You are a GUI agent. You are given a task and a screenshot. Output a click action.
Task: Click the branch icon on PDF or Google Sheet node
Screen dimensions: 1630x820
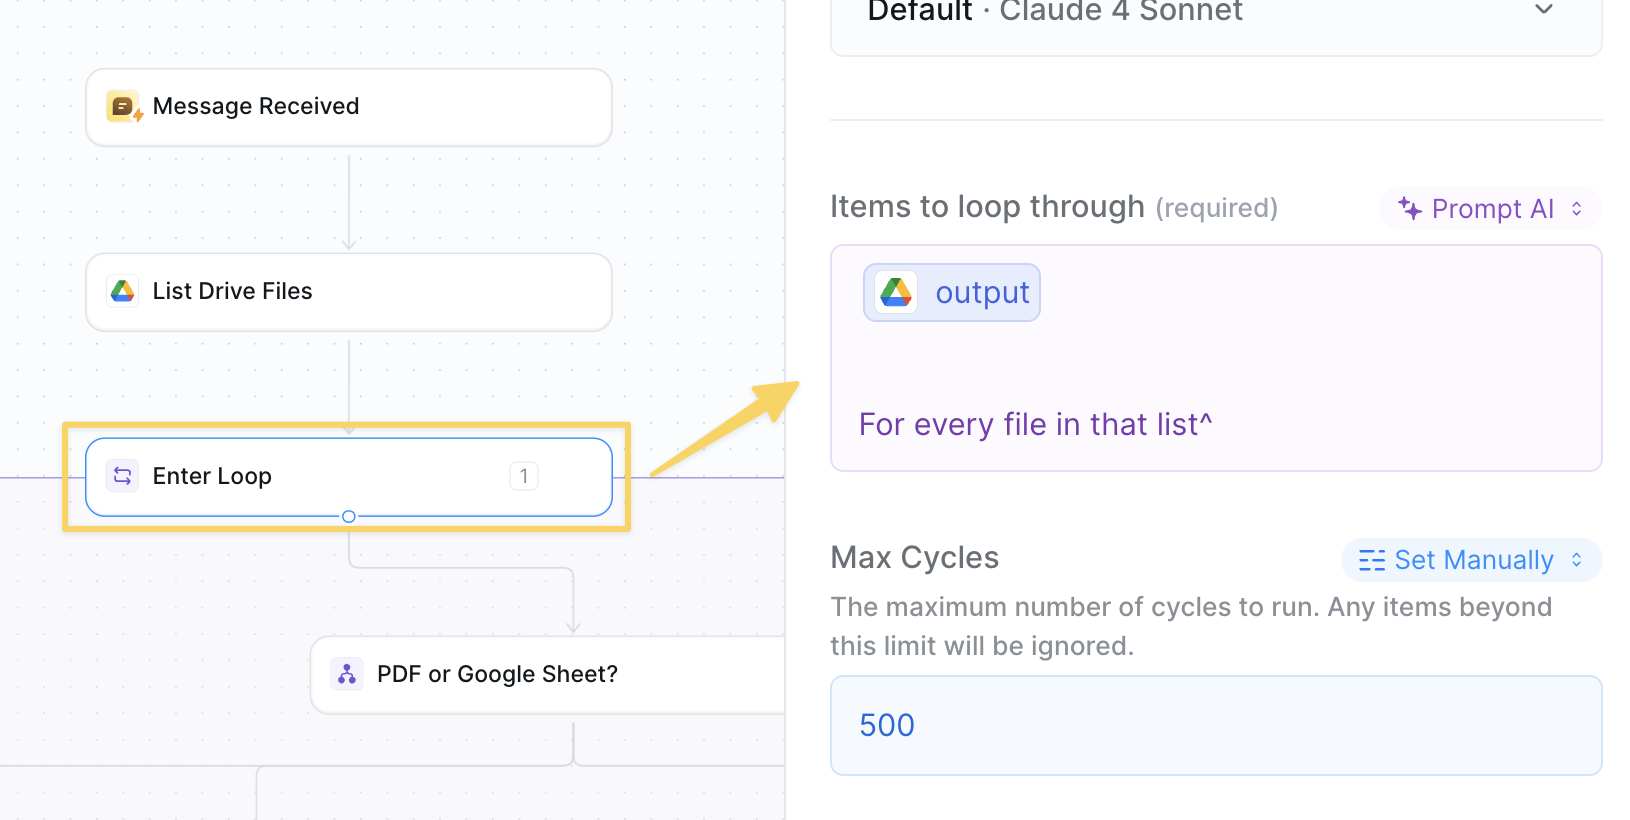347,674
